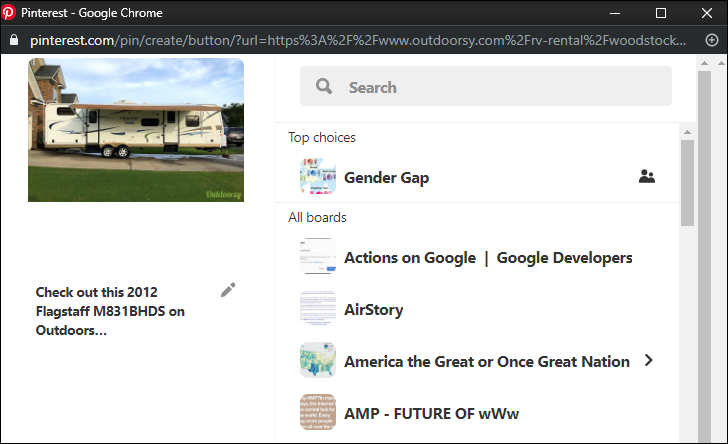Minimize the Pinterest Chrome window
Viewport: 728px width, 444px height.
click(x=615, y=13)
